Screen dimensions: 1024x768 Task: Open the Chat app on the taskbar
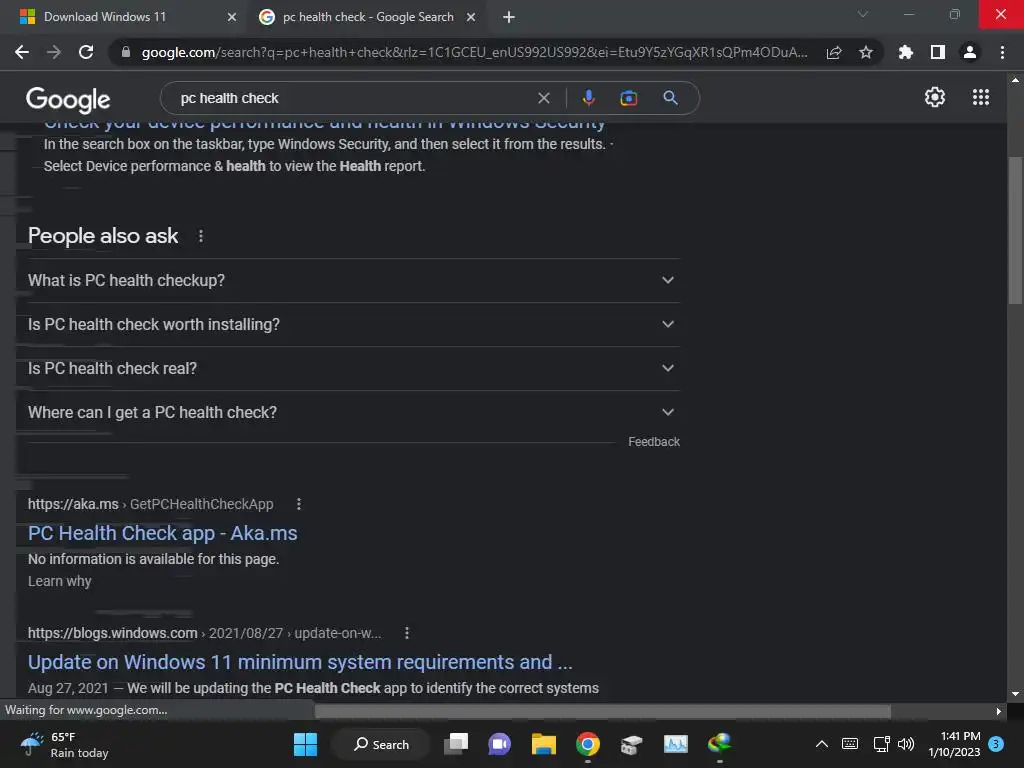tap(500, 744)
